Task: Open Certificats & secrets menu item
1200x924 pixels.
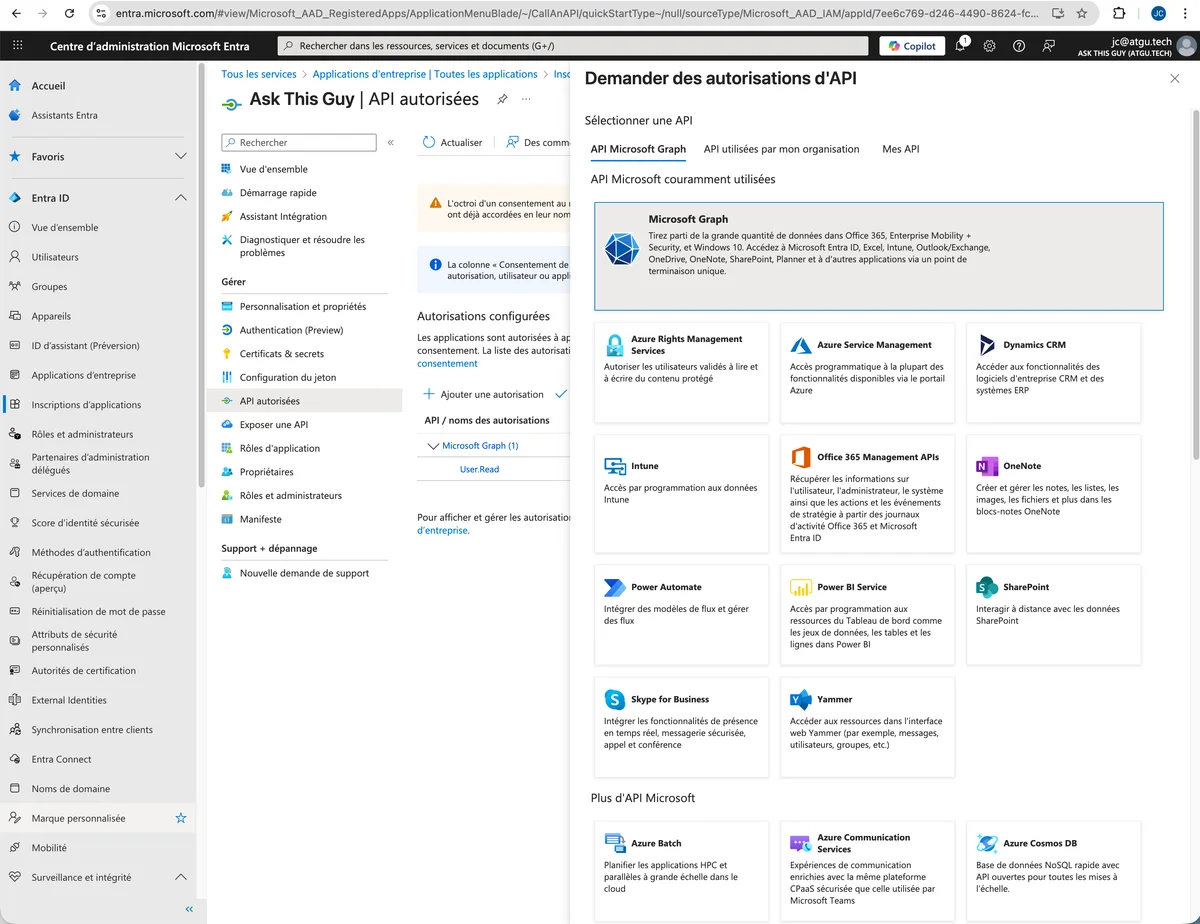Action: pos(281,354)
